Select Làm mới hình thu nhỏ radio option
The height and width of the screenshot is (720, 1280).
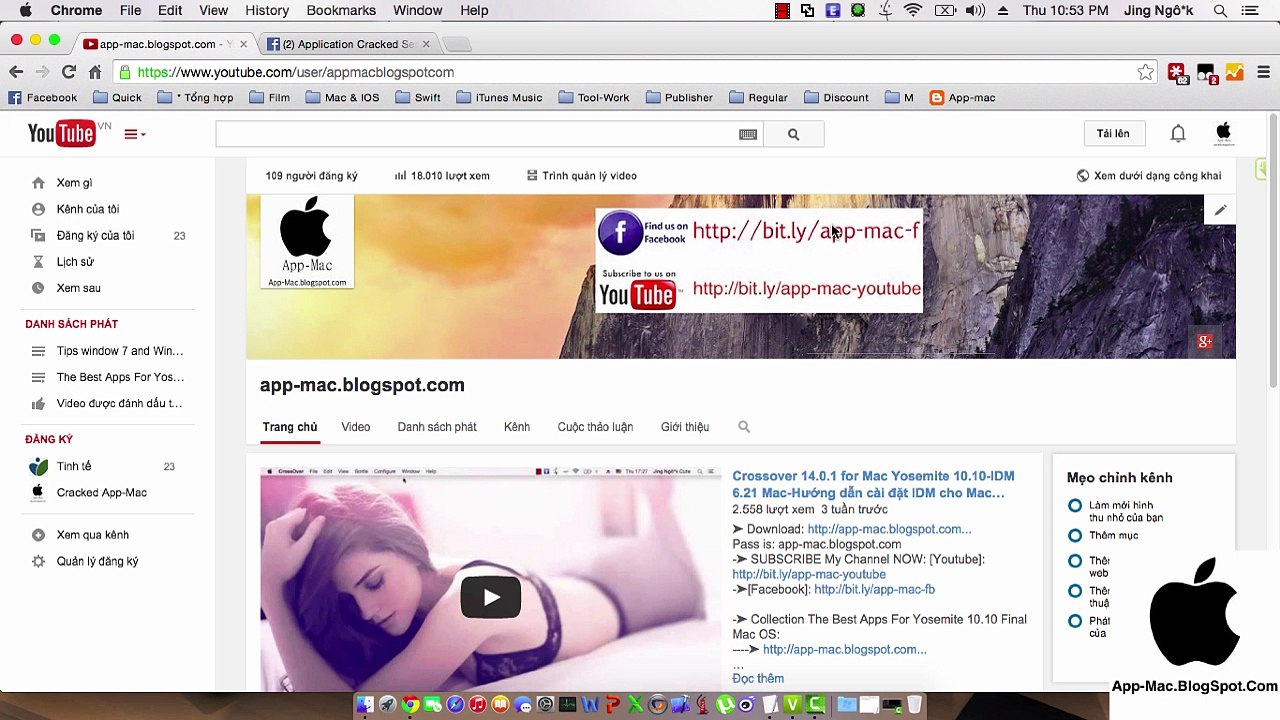pyautogui.click(x=1075, y=506)
